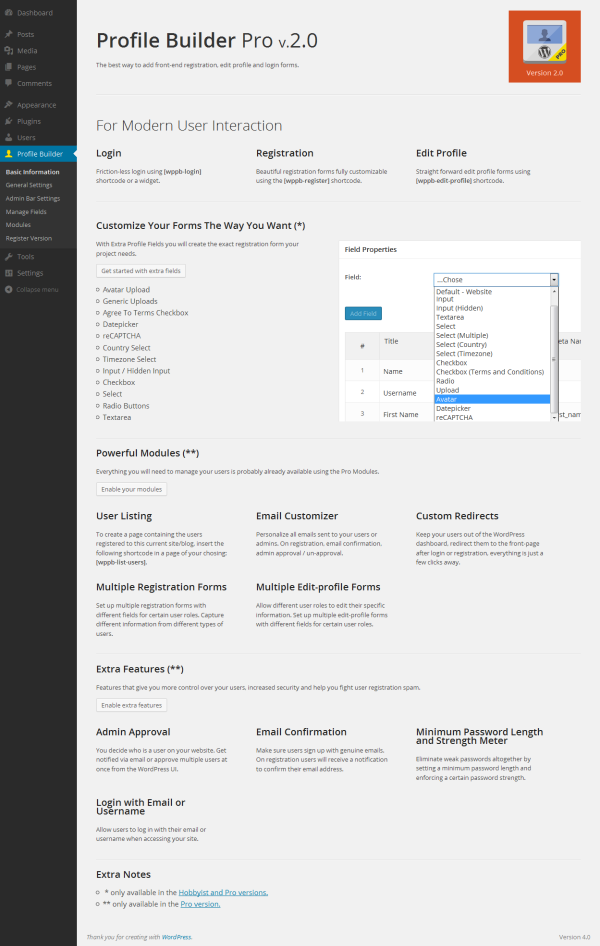
Task: Click the Comments bubble icon
Action: tap(8, 83)
